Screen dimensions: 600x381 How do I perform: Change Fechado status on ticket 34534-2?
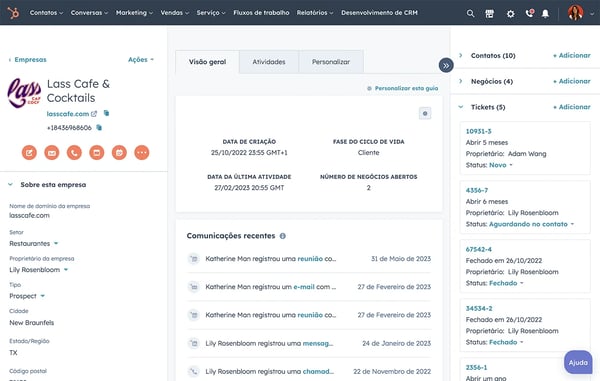click(506, 342)
